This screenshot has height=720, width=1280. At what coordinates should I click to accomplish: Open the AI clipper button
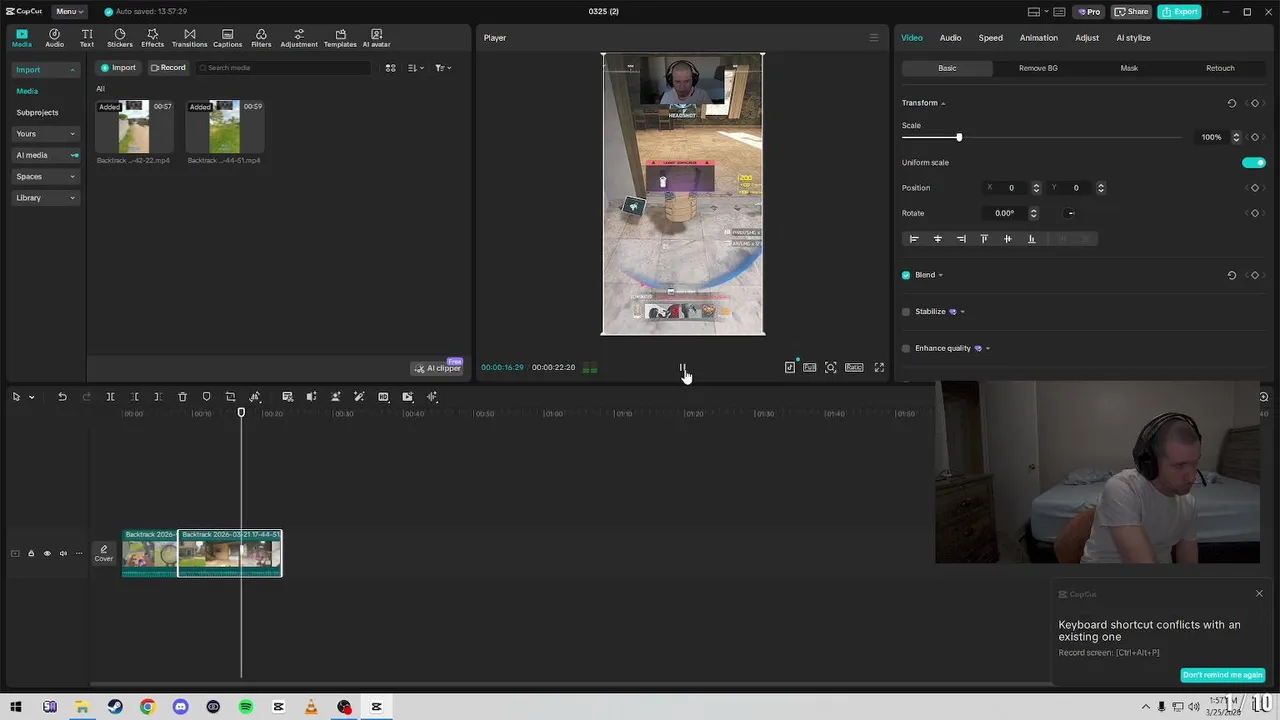click(x=438, y=368)
